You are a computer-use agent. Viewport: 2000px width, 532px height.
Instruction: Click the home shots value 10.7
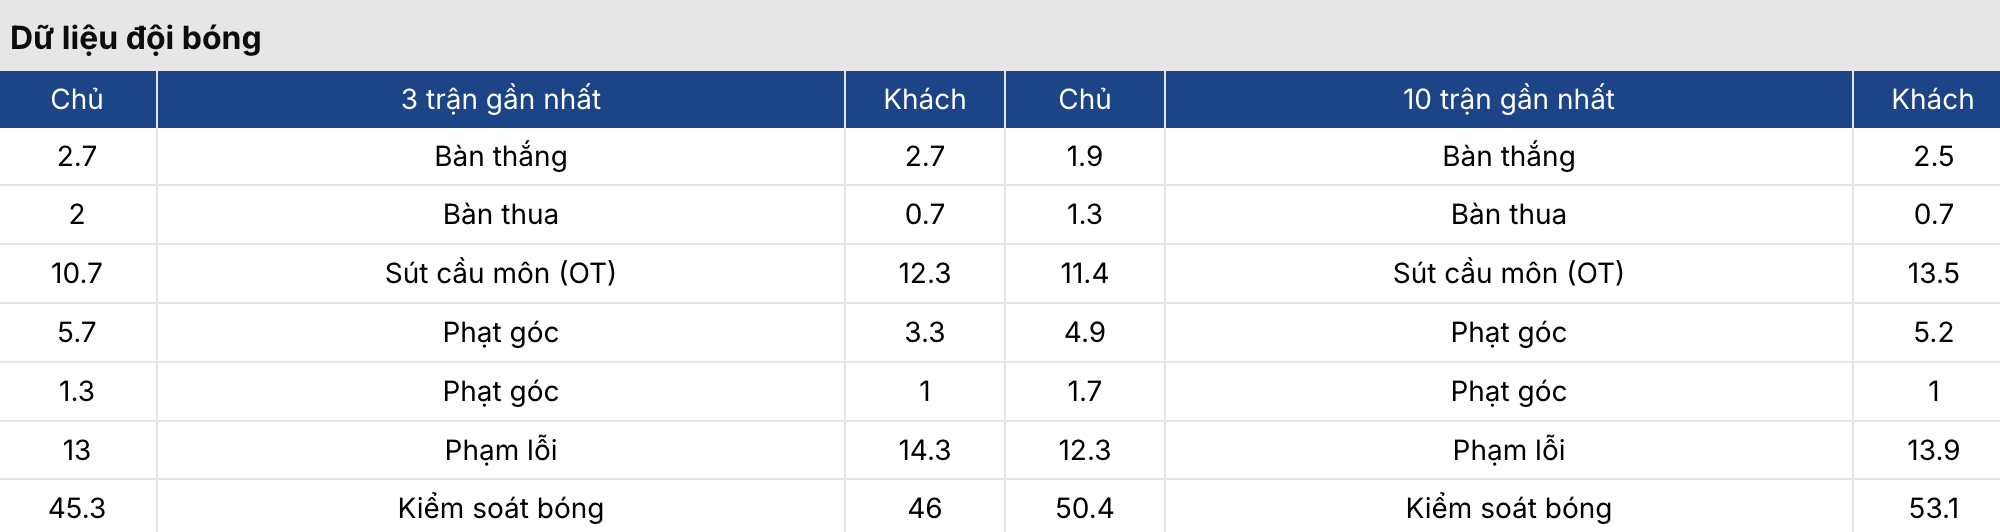pos(77,273)
